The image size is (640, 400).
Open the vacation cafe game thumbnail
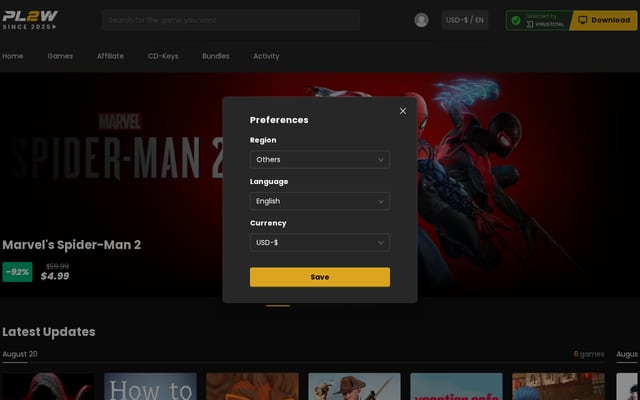tap(456, 386)
